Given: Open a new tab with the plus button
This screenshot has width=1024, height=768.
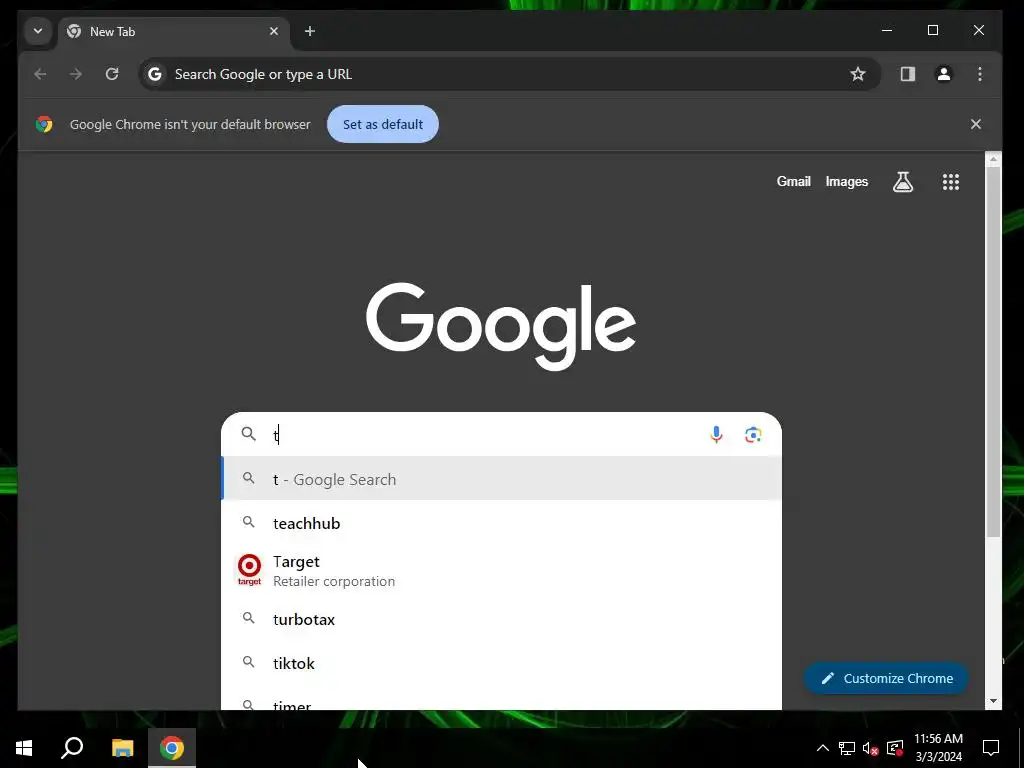Looking at the screenshot, I should click(310, 31).
